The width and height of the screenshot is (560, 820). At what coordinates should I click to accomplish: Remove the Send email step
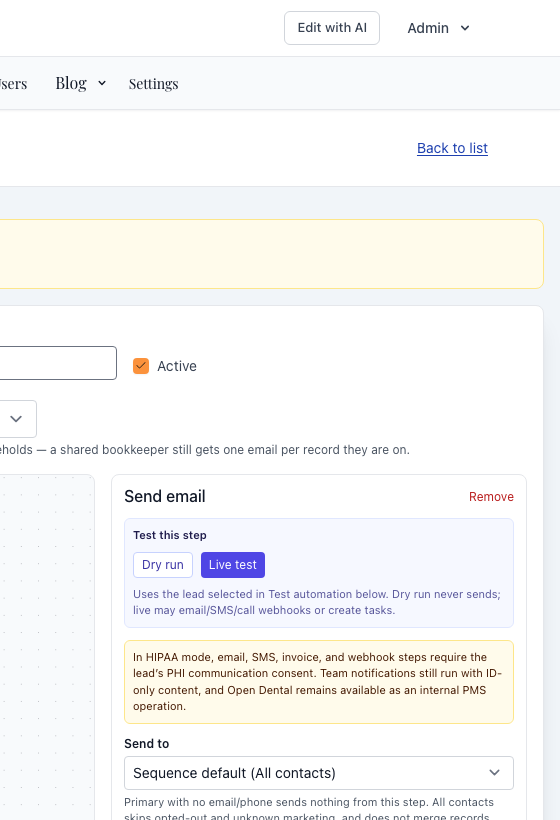pos(491,497)
